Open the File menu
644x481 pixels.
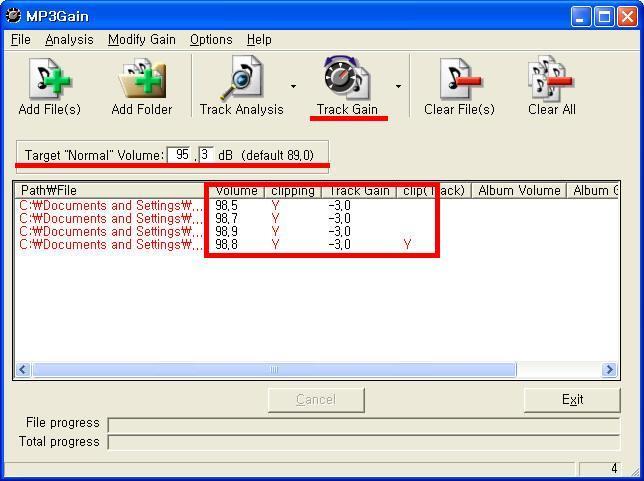point(21,40)
